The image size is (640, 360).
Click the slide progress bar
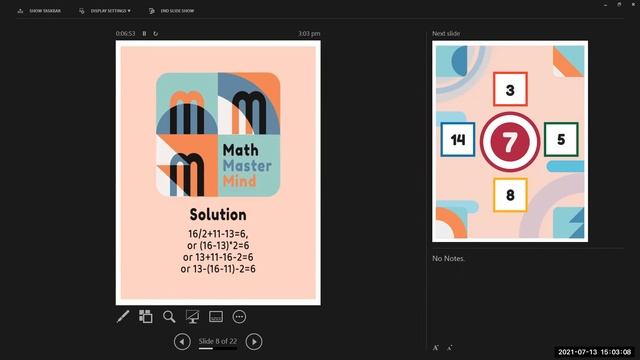[x=218, y=349]
